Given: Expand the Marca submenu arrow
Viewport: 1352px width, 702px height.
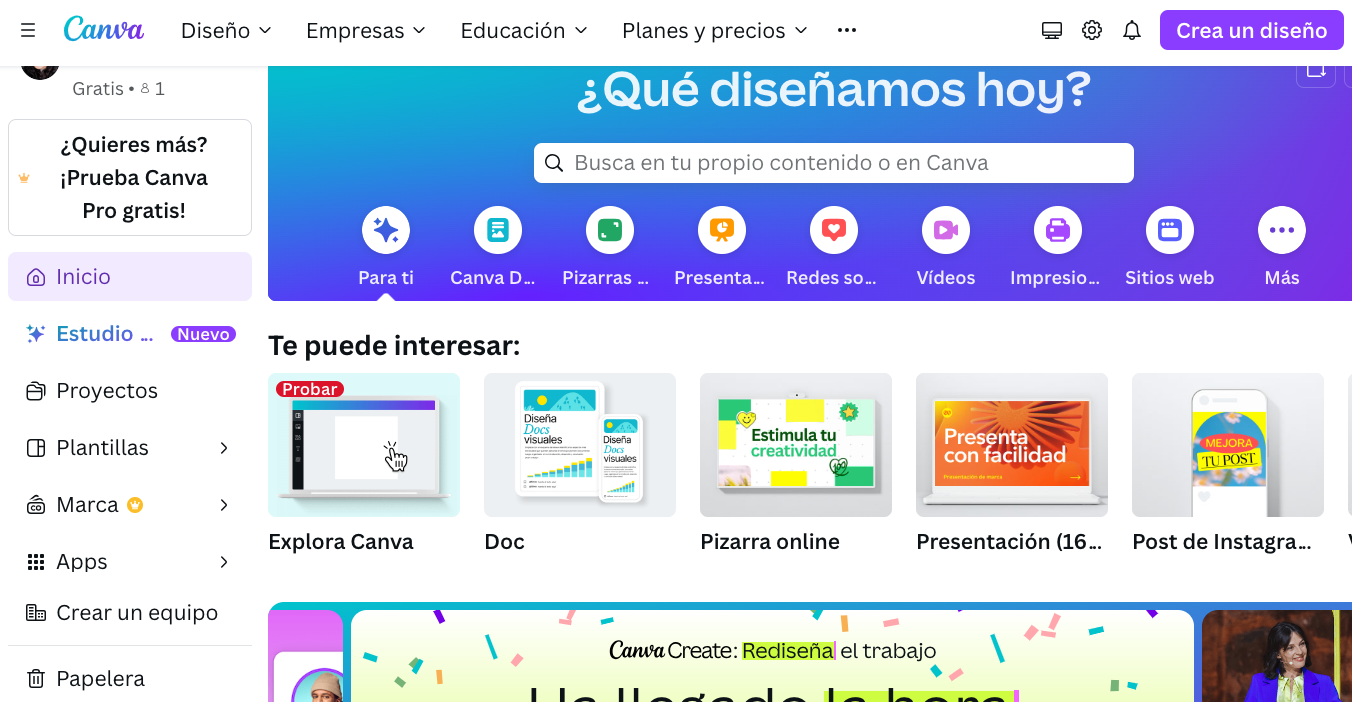Looking at the screenshot, I should [x=224, y=505].
